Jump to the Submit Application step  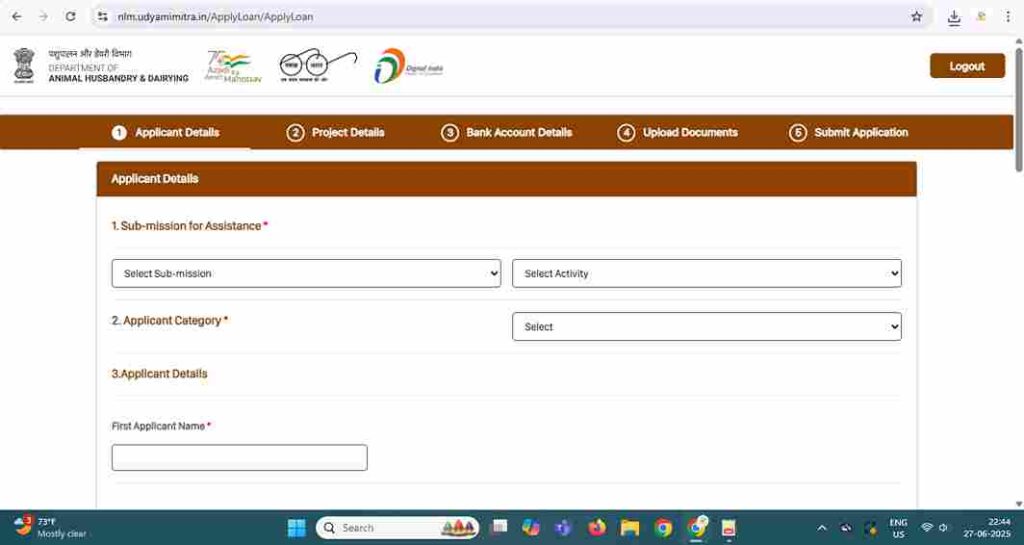tap(849, 132)
